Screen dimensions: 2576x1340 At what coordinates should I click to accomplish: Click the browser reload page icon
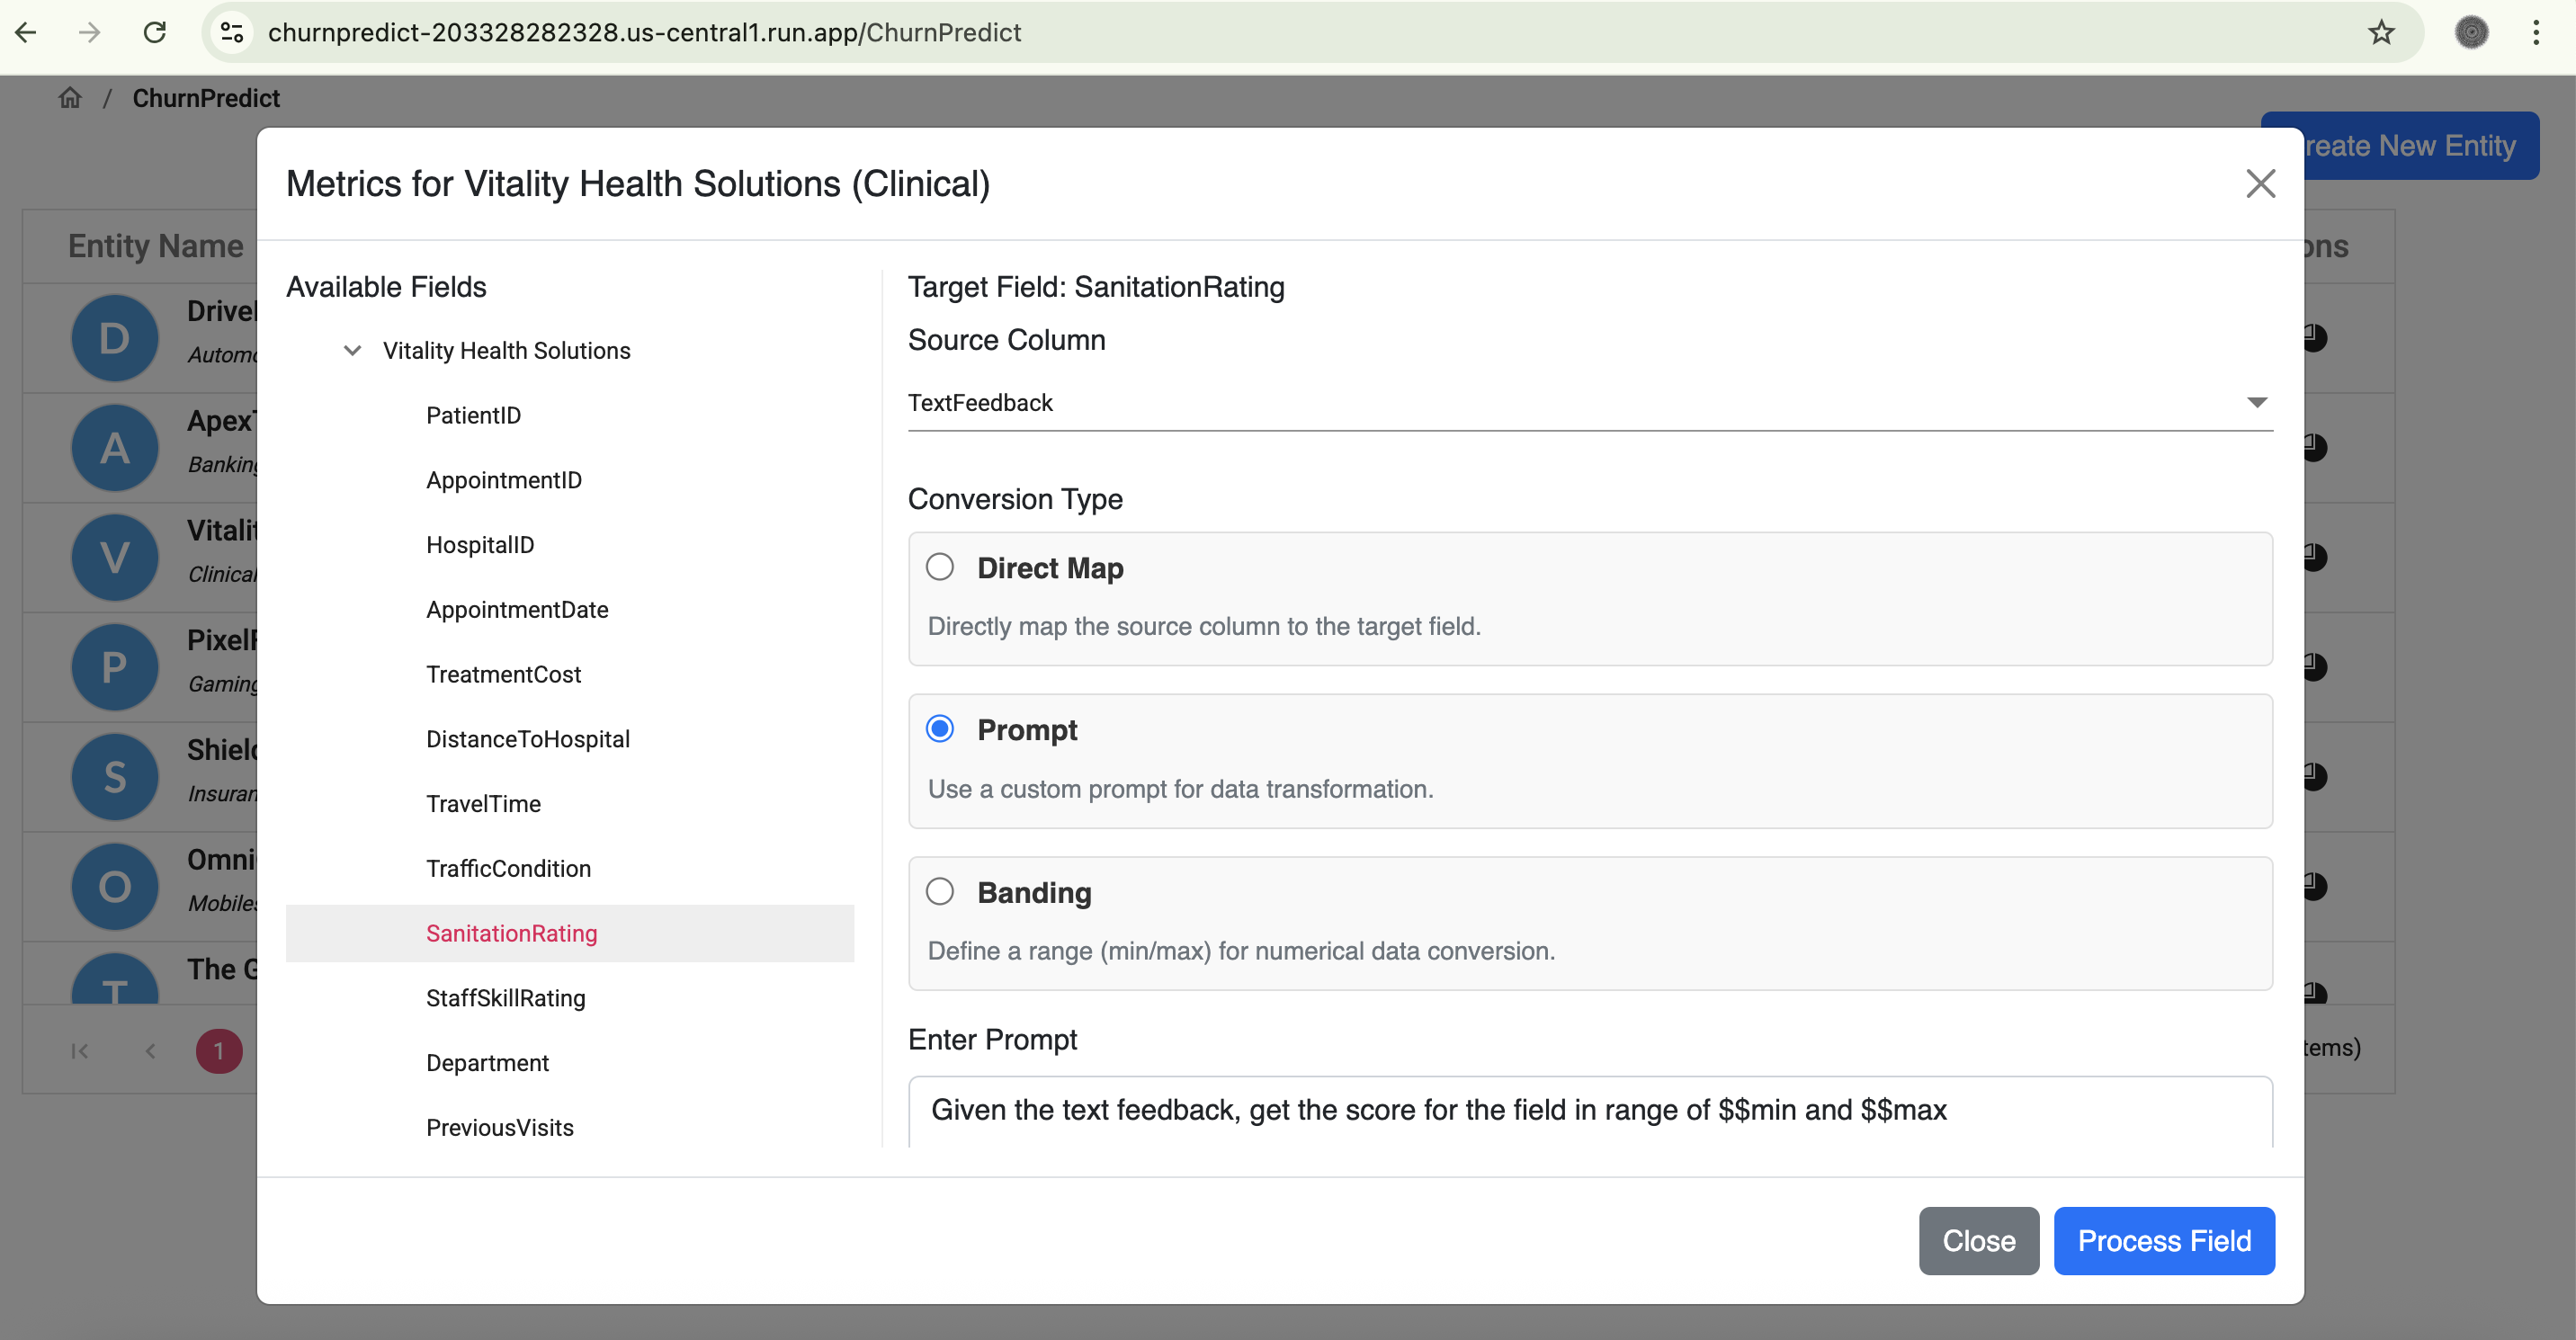click(x=155, y=32)
